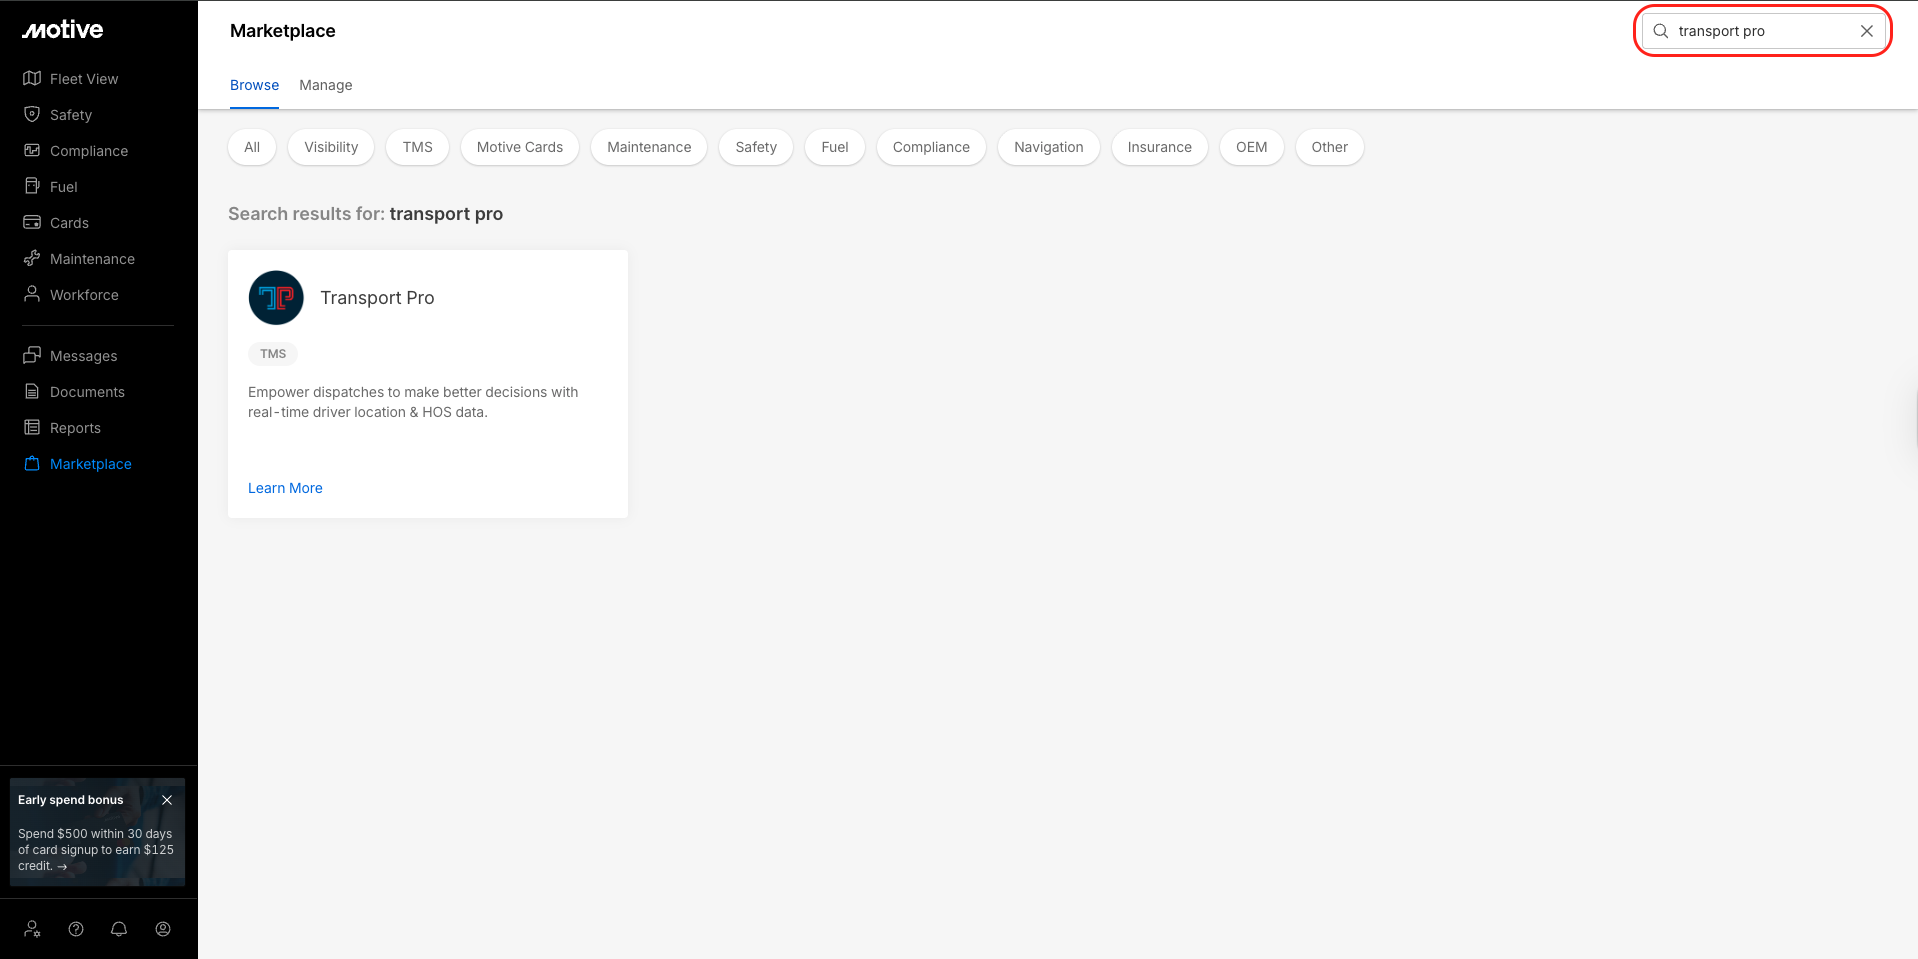
Task: Filter by OEM category
Action: (x=1252, y=147)
